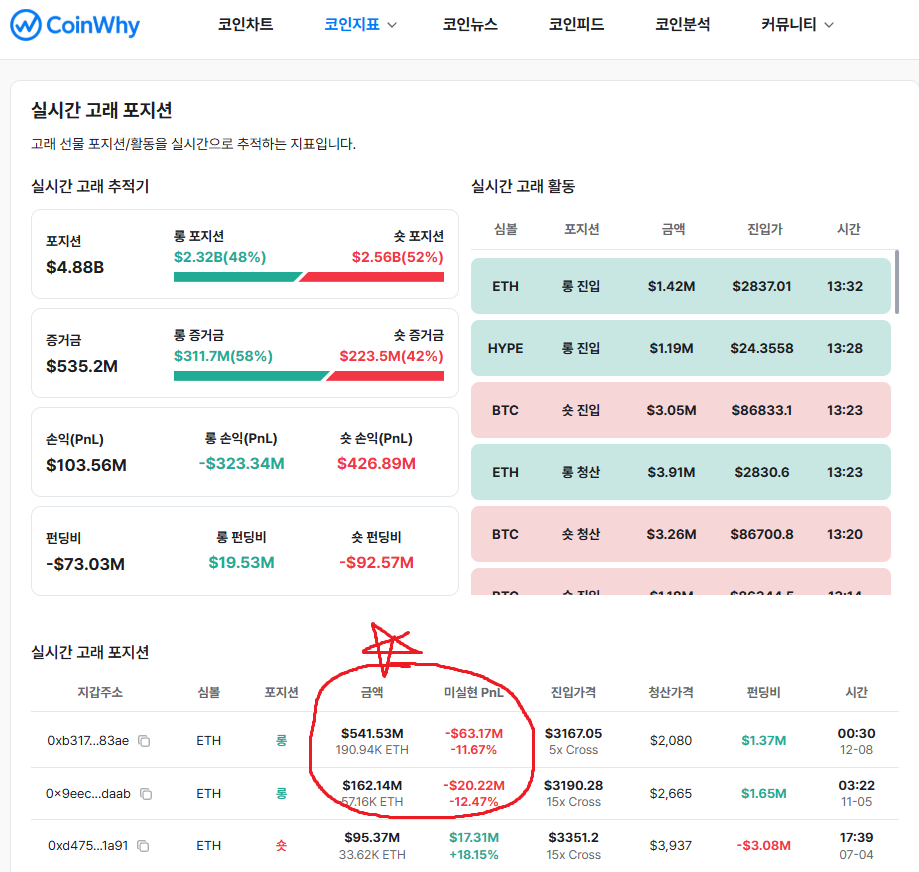Select the BTC 숏 진입 $3.05M row

(680, 410)
